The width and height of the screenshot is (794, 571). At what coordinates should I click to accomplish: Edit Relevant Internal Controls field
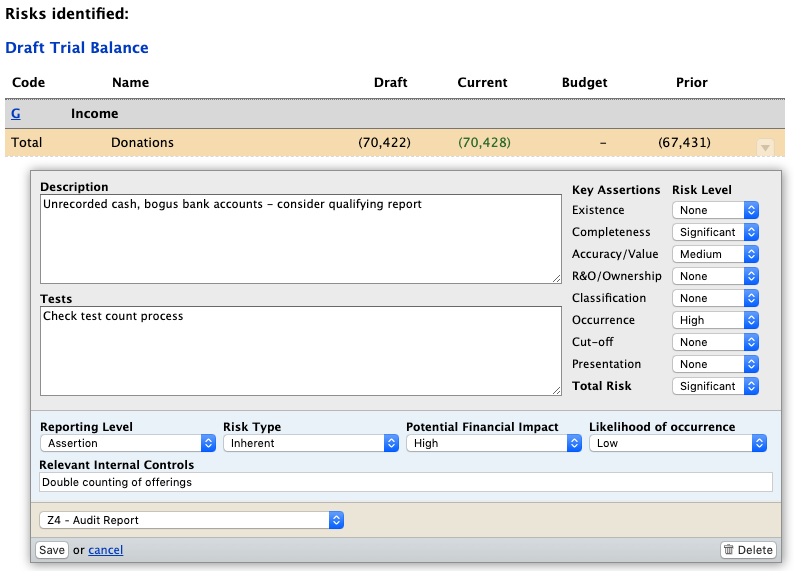click(x=406, y=482)
